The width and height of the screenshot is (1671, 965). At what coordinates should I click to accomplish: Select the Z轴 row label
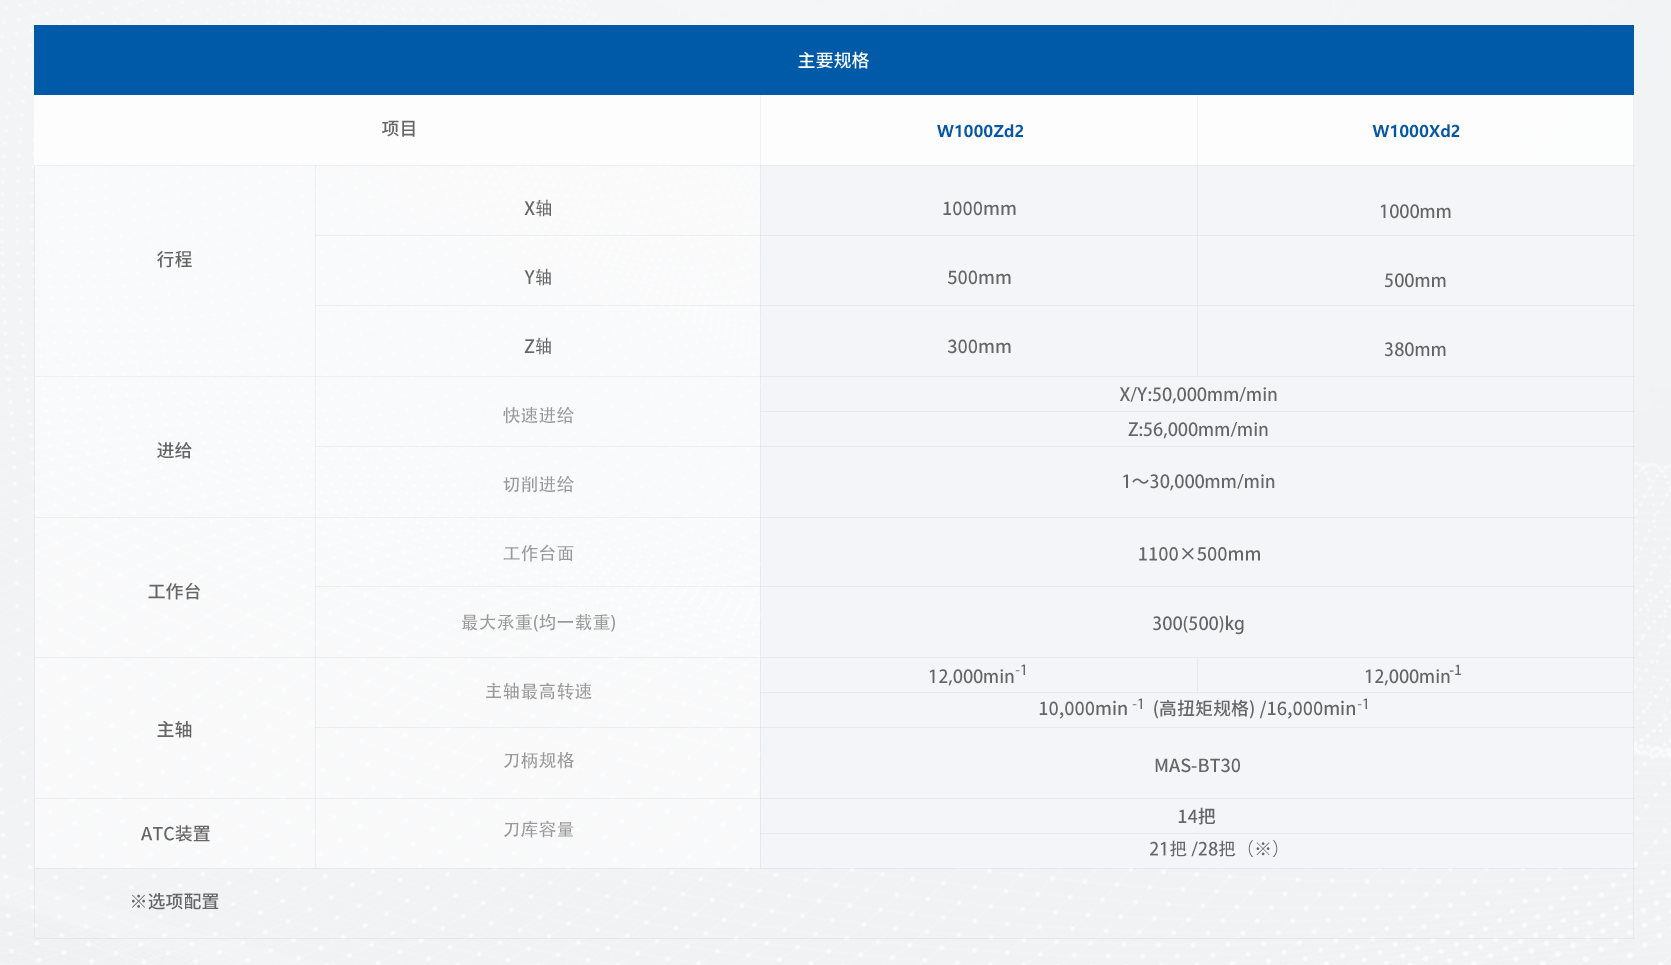click(x=537, y=346)
